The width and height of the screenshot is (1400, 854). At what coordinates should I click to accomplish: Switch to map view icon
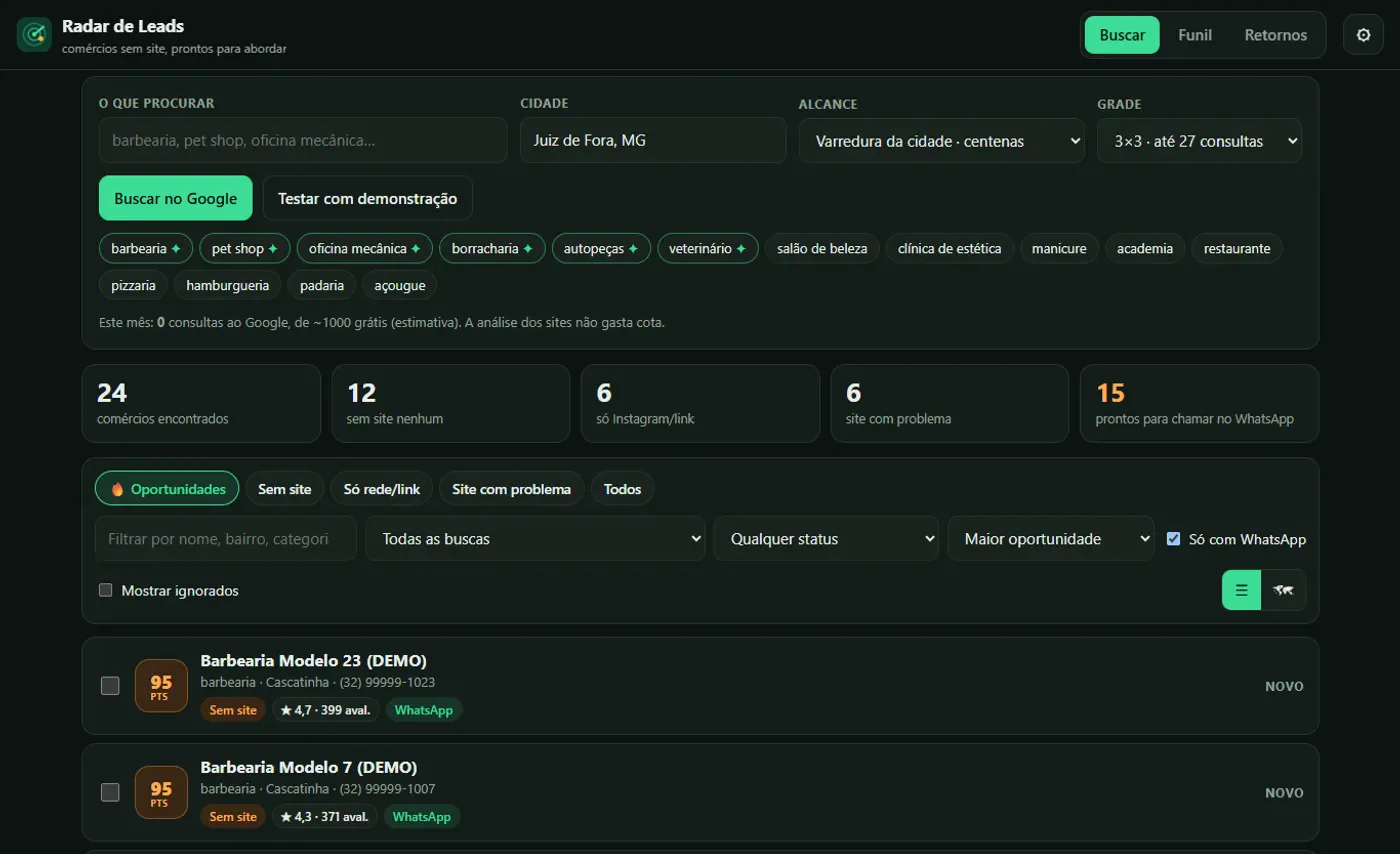pyautogui.click(x=1284, y=590)
